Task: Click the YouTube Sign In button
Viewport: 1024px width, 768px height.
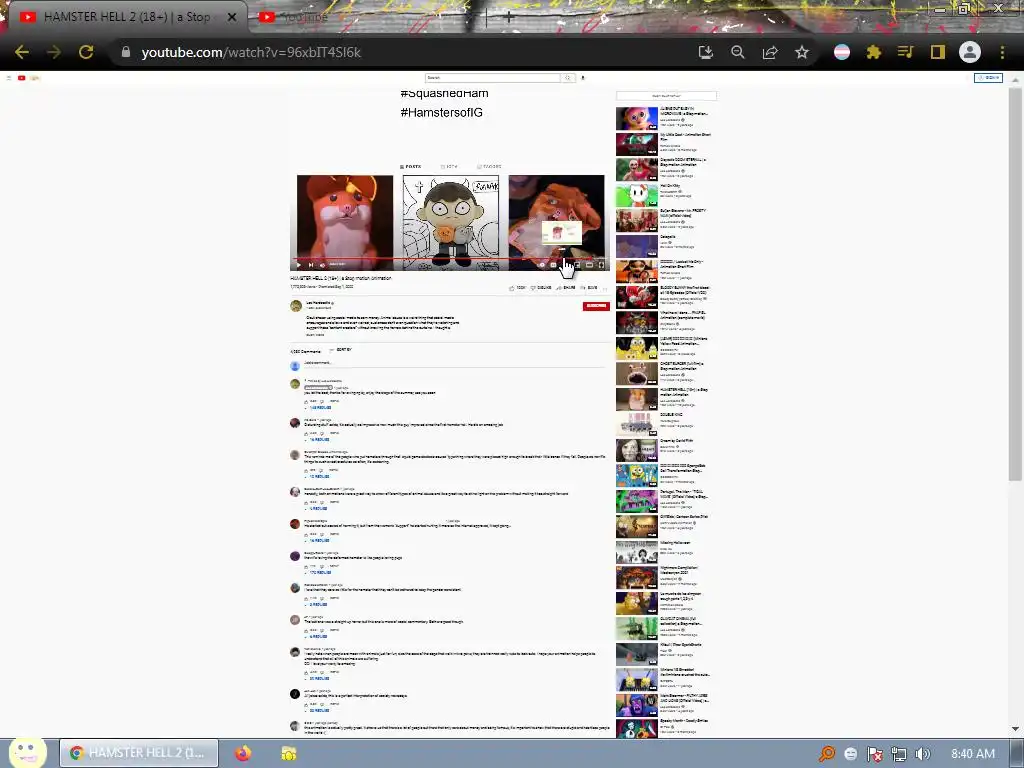Action: [988, 78]
